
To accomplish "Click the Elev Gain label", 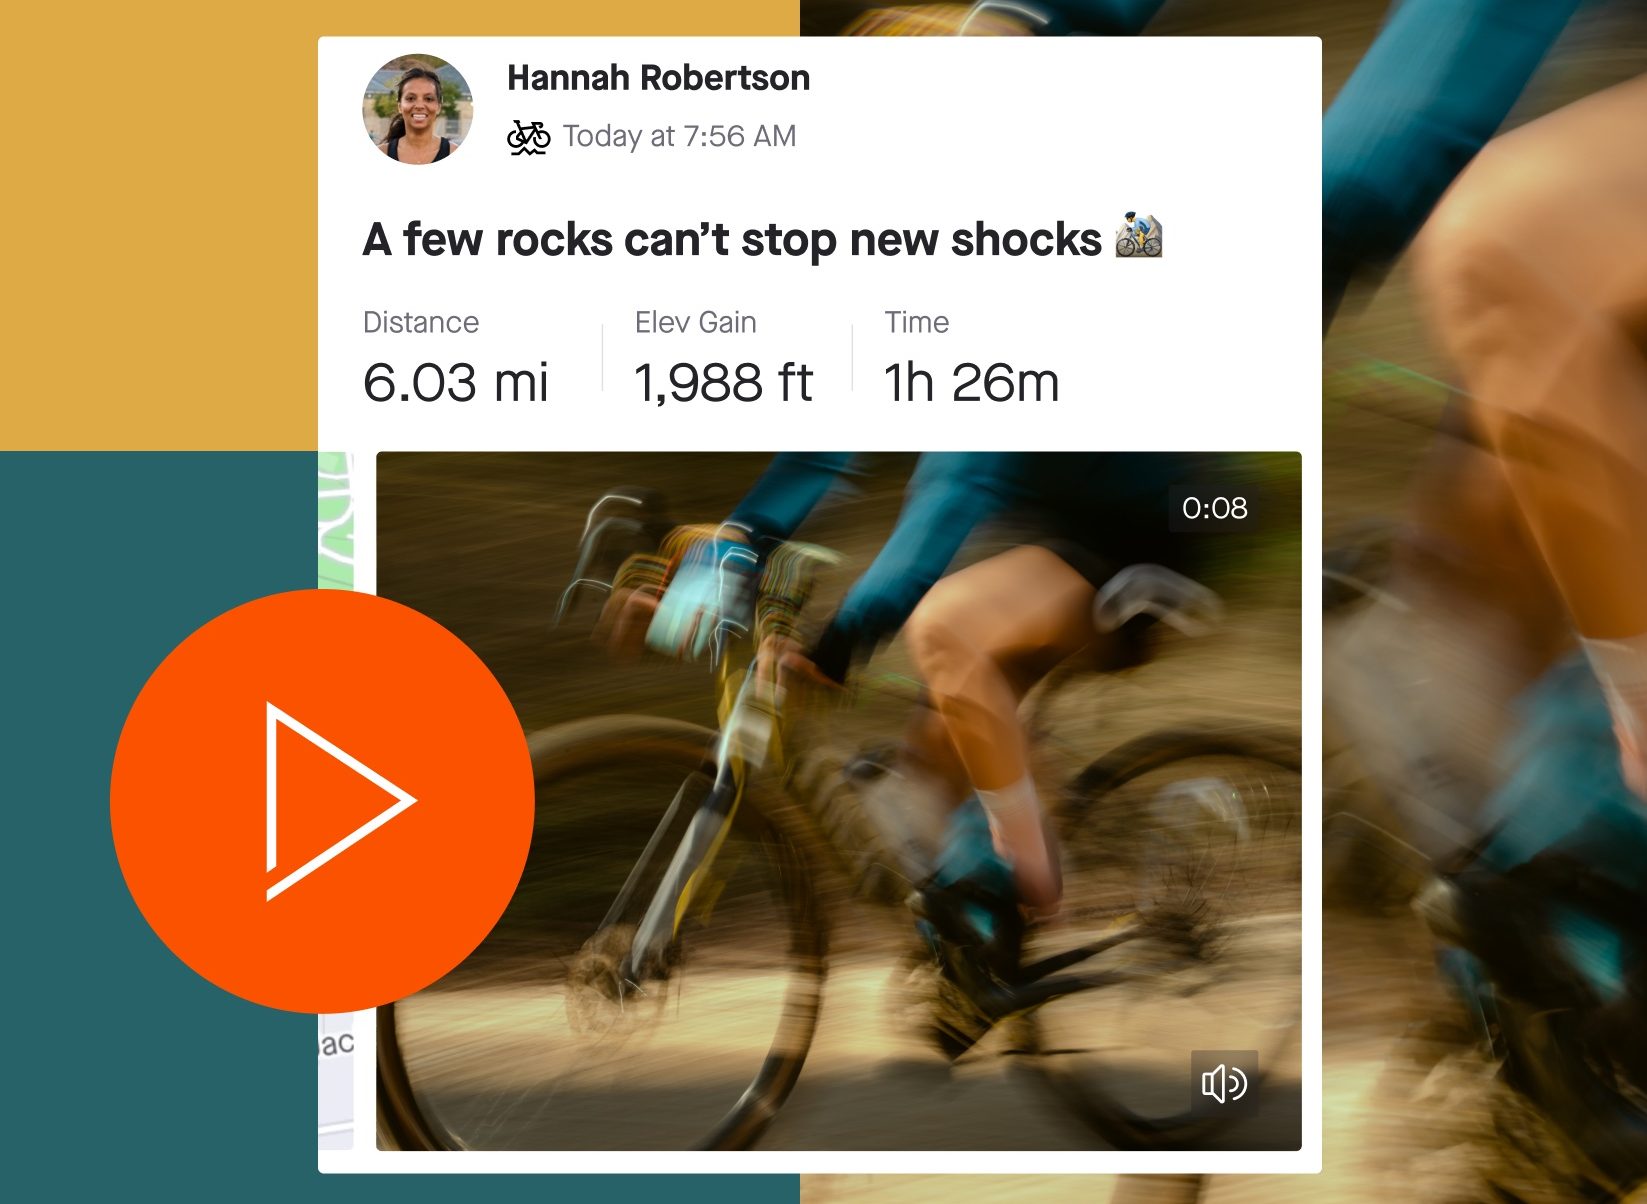I will click(695, 322).
